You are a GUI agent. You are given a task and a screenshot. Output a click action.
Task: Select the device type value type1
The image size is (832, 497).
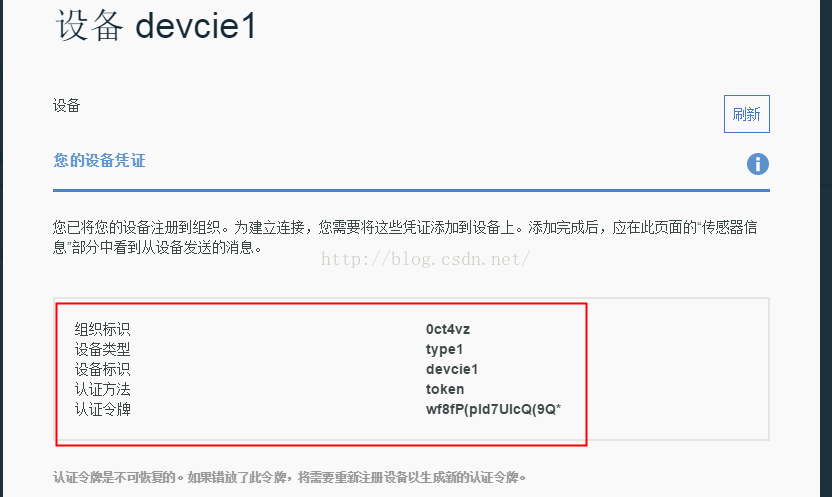pyautogui.click(x=444, y=349)
